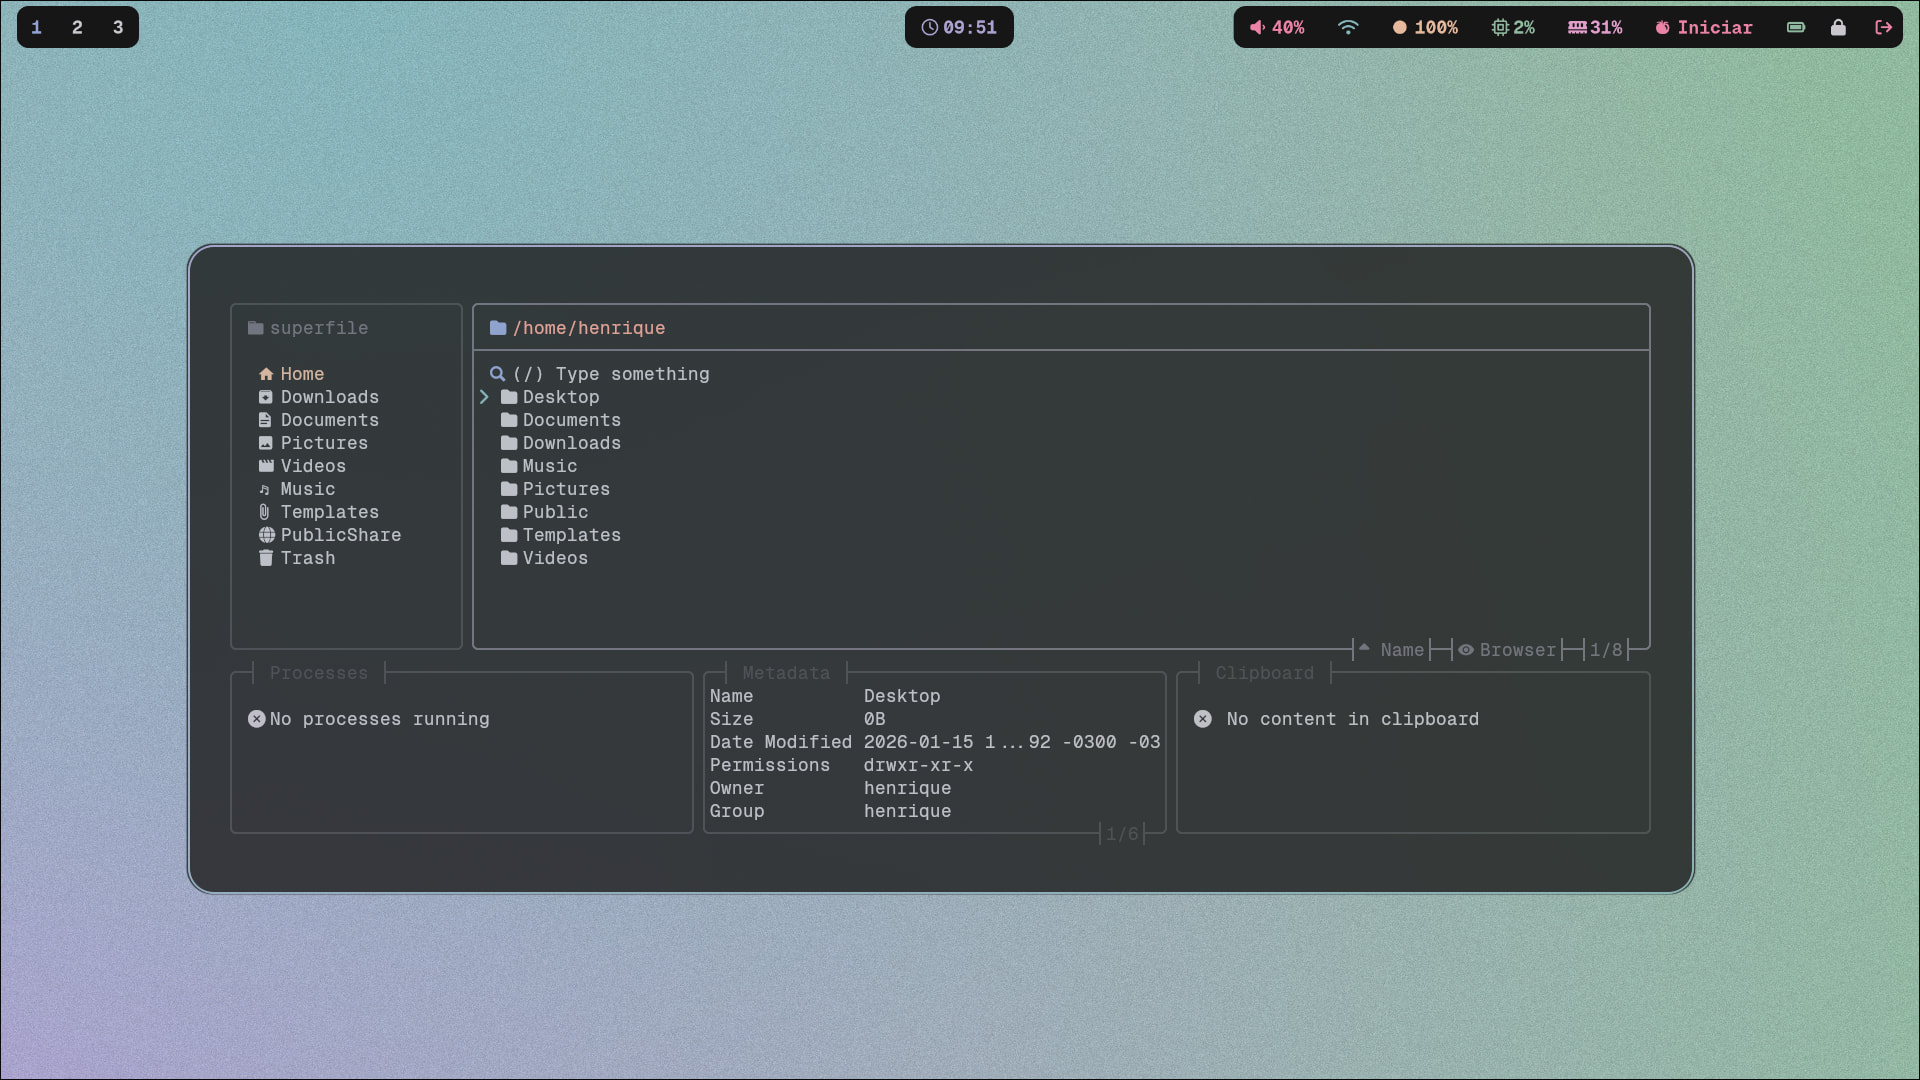Screen dimensions: 1920x1080
Task: Open the Templates folder in the file panel
Action: pos(571,535)
